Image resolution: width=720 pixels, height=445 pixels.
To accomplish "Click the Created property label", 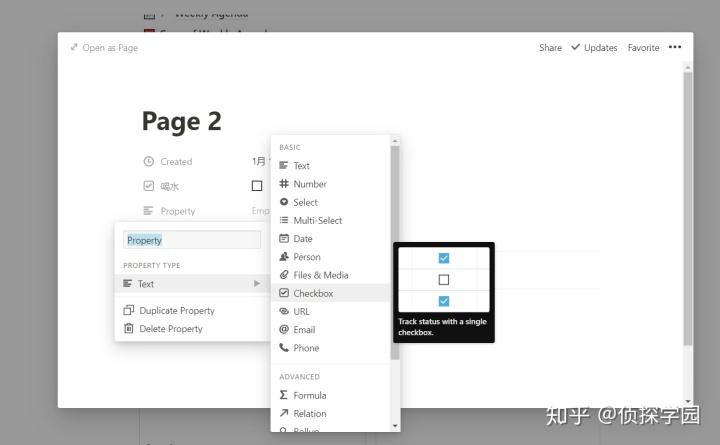I will pos(176,162).
